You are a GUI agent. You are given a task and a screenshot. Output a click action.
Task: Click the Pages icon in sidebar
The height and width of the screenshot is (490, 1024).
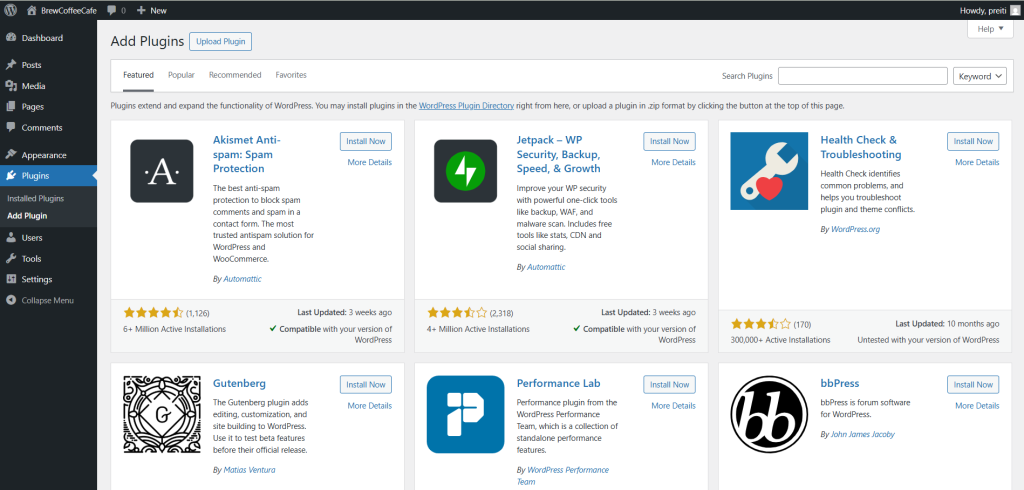[x=10, y=106]
